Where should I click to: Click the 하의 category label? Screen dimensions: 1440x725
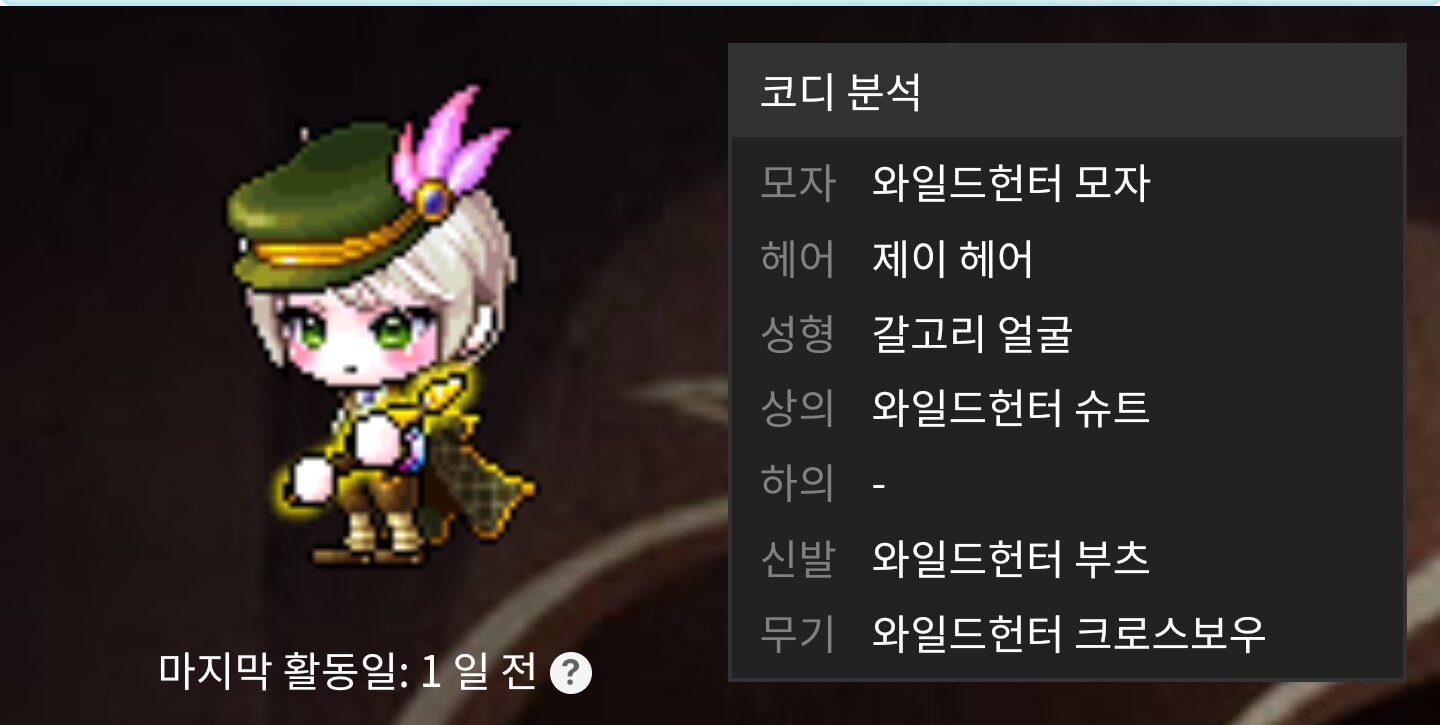[797, 483]
